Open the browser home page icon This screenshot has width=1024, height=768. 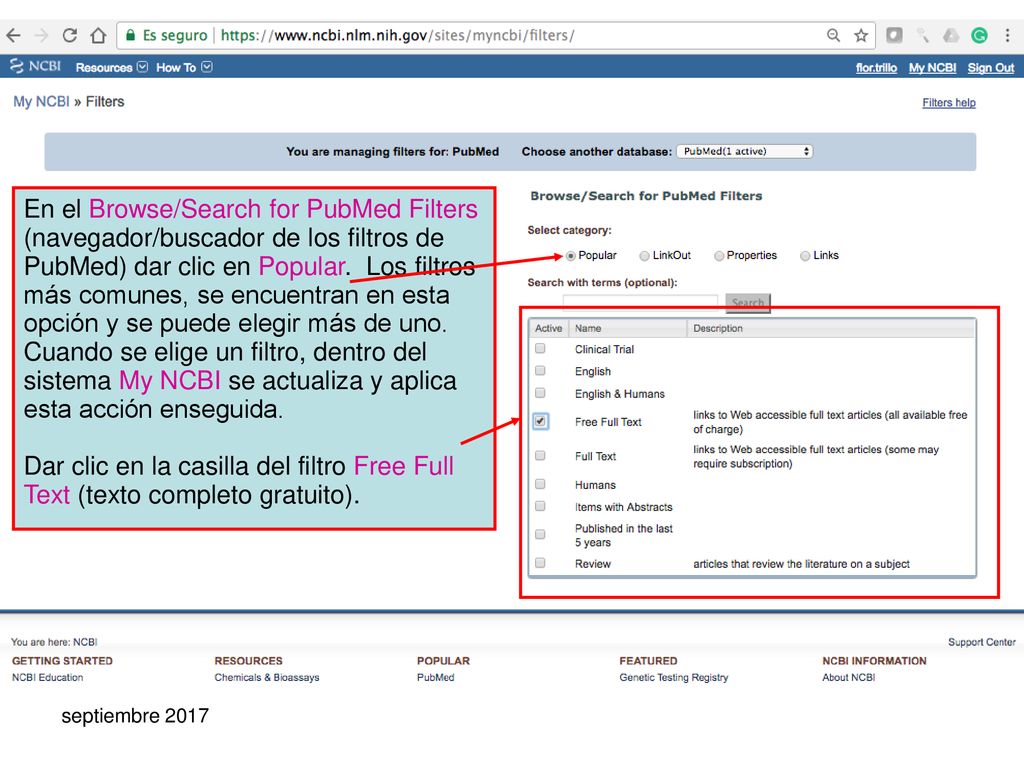coord(98,35)
